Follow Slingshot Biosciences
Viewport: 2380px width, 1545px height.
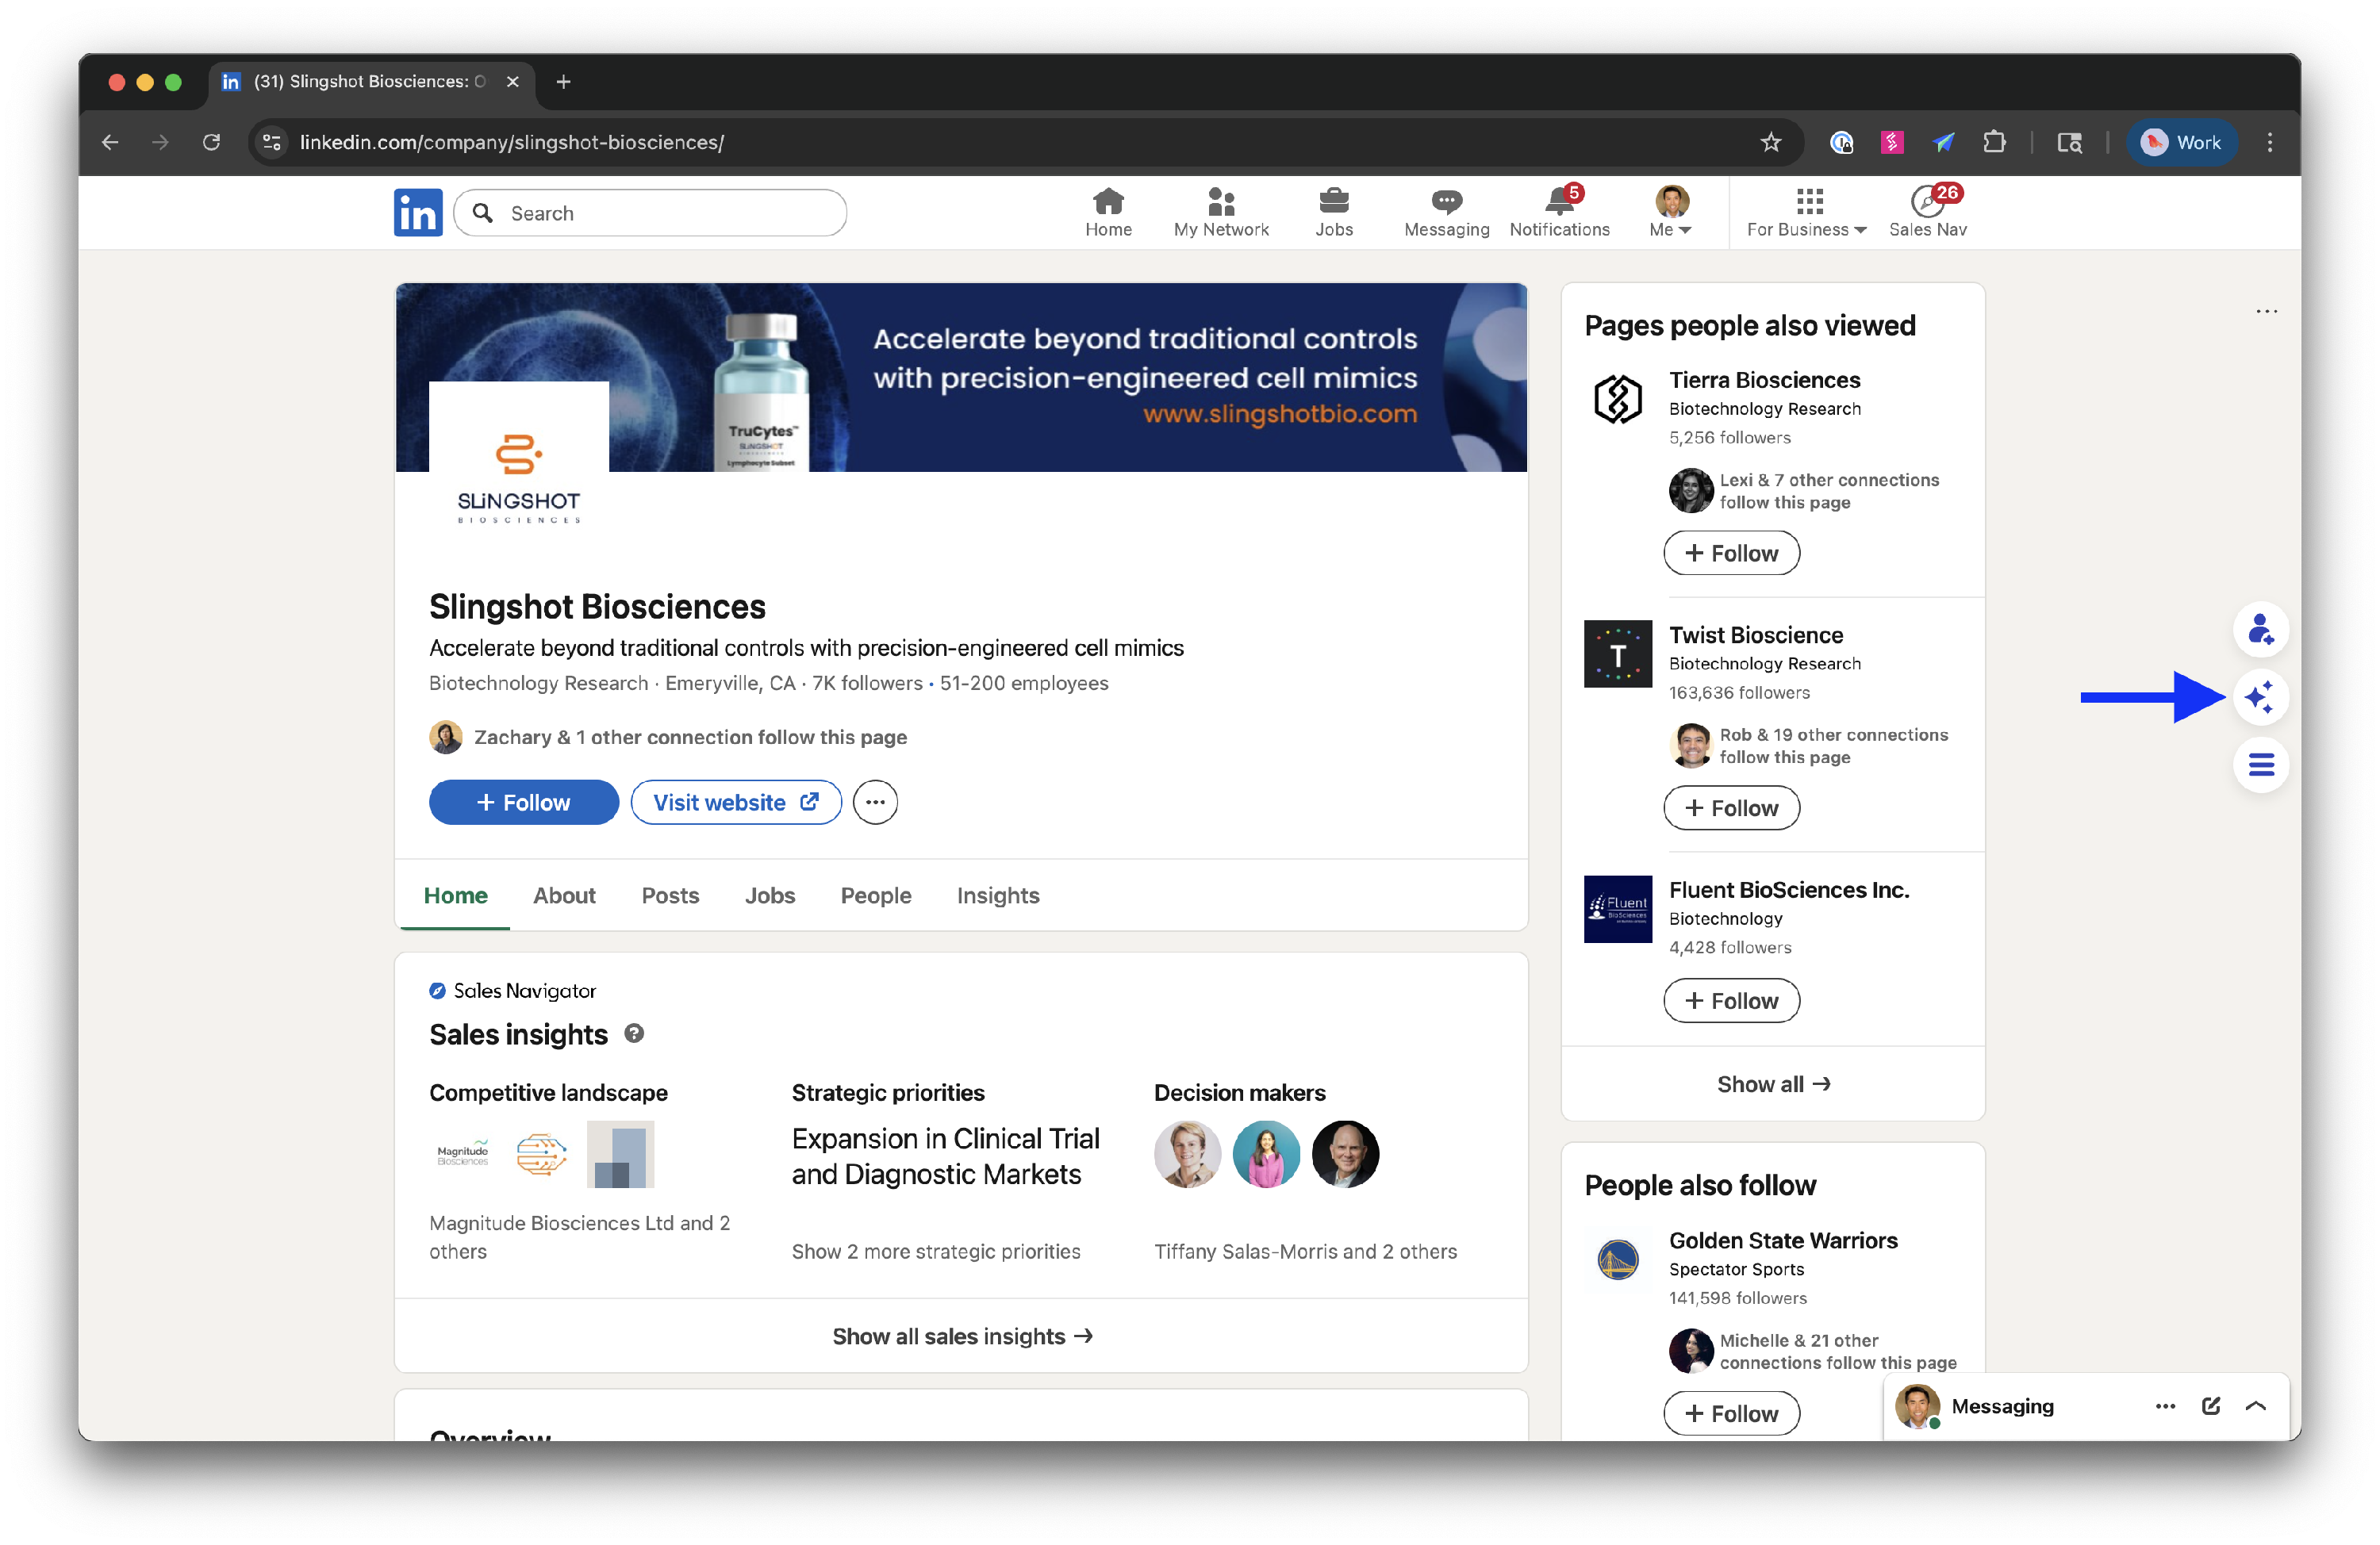pyautogui.click(x=523, y=802)
